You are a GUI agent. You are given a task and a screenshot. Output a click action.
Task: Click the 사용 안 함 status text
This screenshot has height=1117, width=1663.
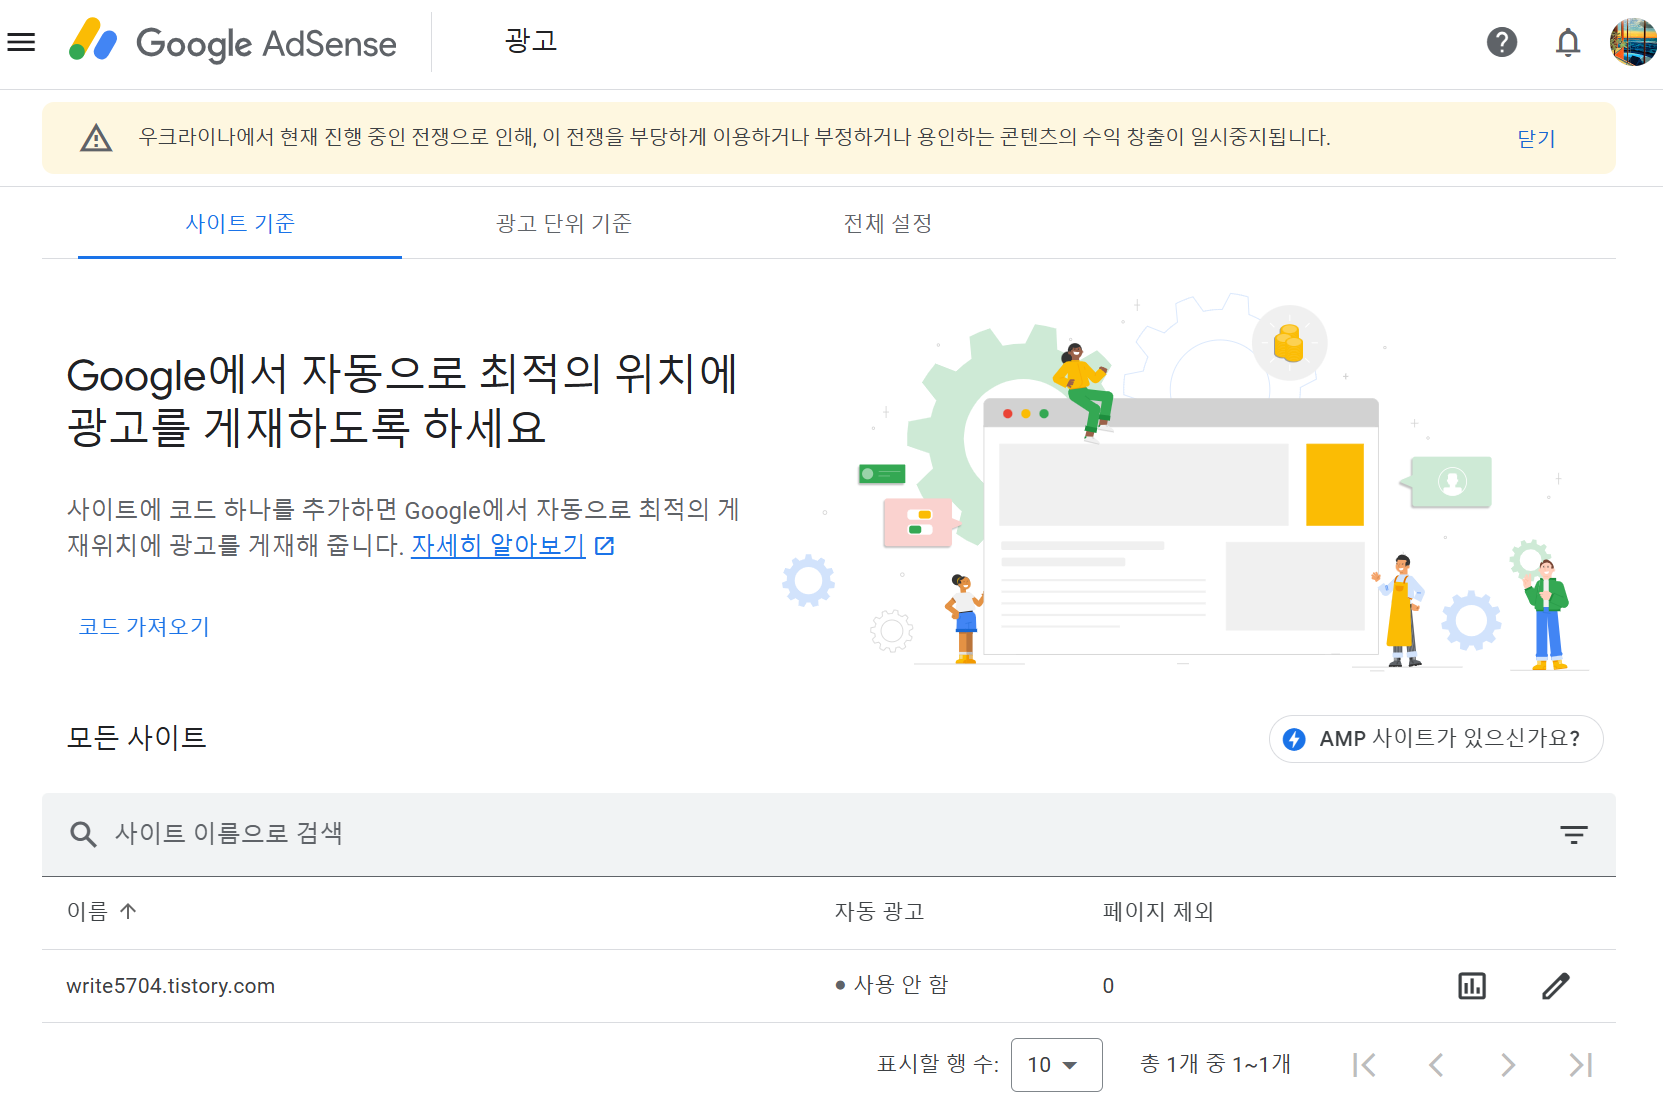[x=900, y=985]
